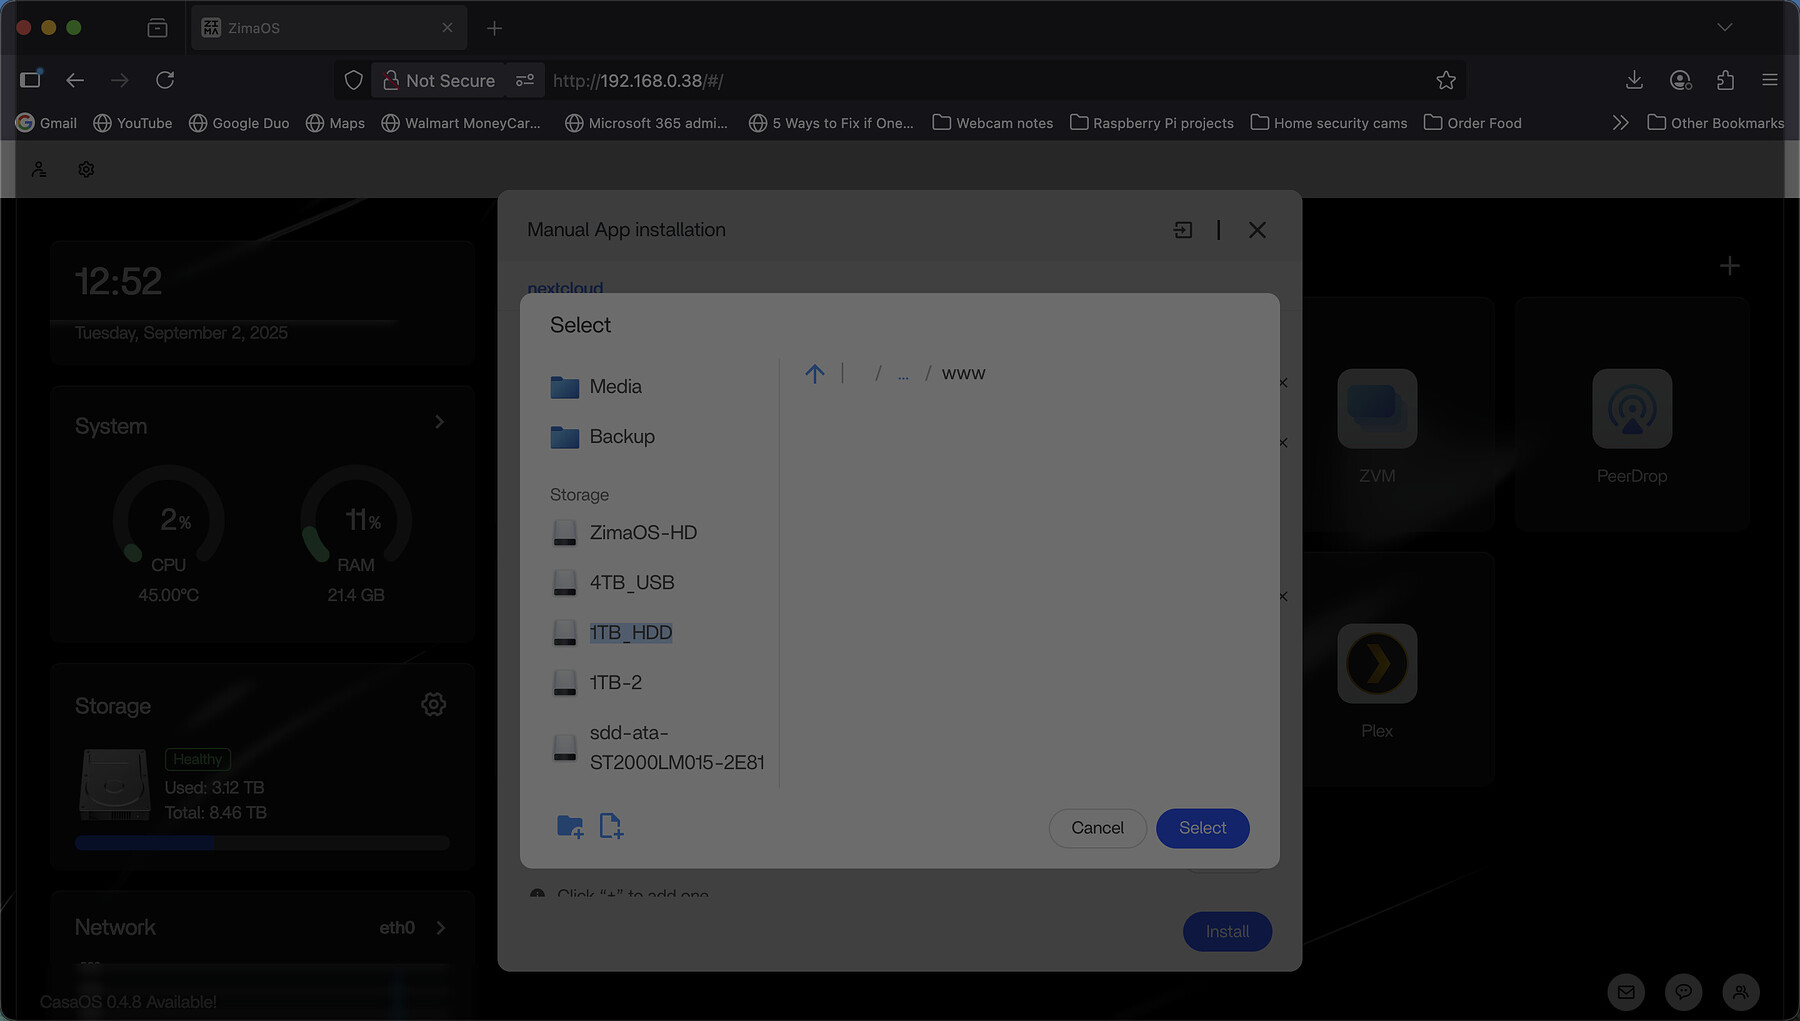The height and width of the screenshot is (1021, 1800).
Task: Select the Backup folder
Action: (x=620, y=437)
